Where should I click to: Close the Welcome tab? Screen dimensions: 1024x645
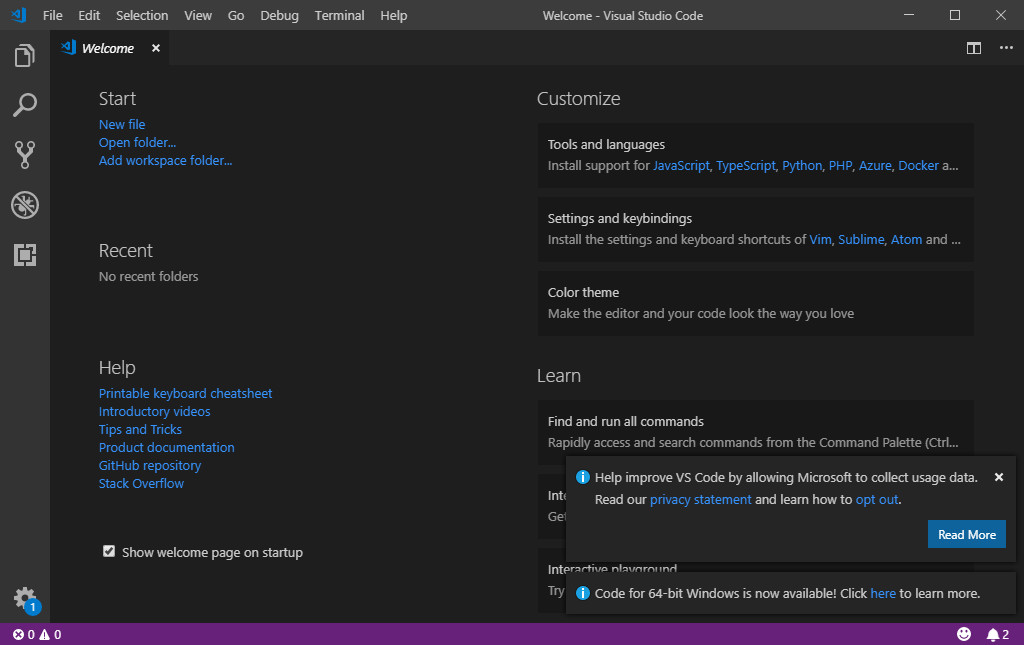[x=155, y=48]
